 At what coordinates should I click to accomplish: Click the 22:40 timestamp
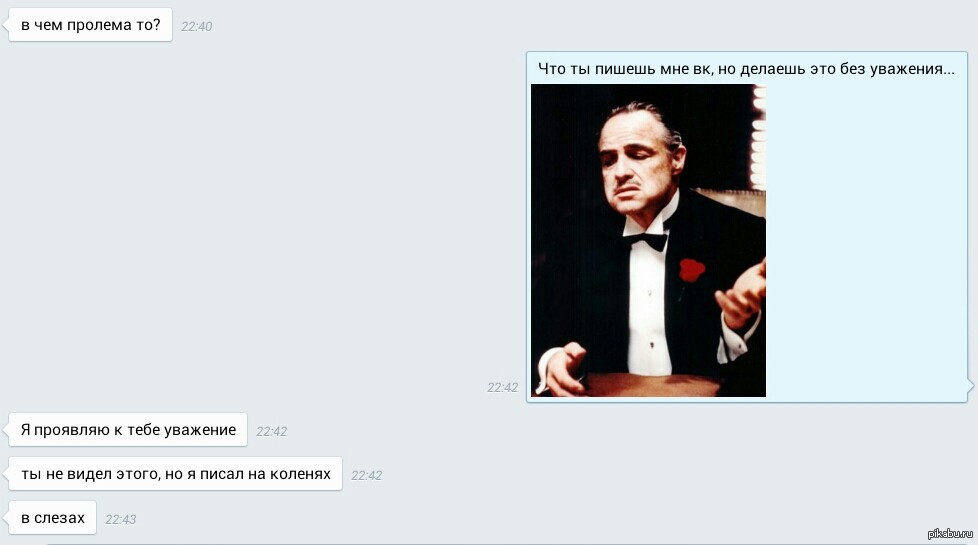(196, 26)
